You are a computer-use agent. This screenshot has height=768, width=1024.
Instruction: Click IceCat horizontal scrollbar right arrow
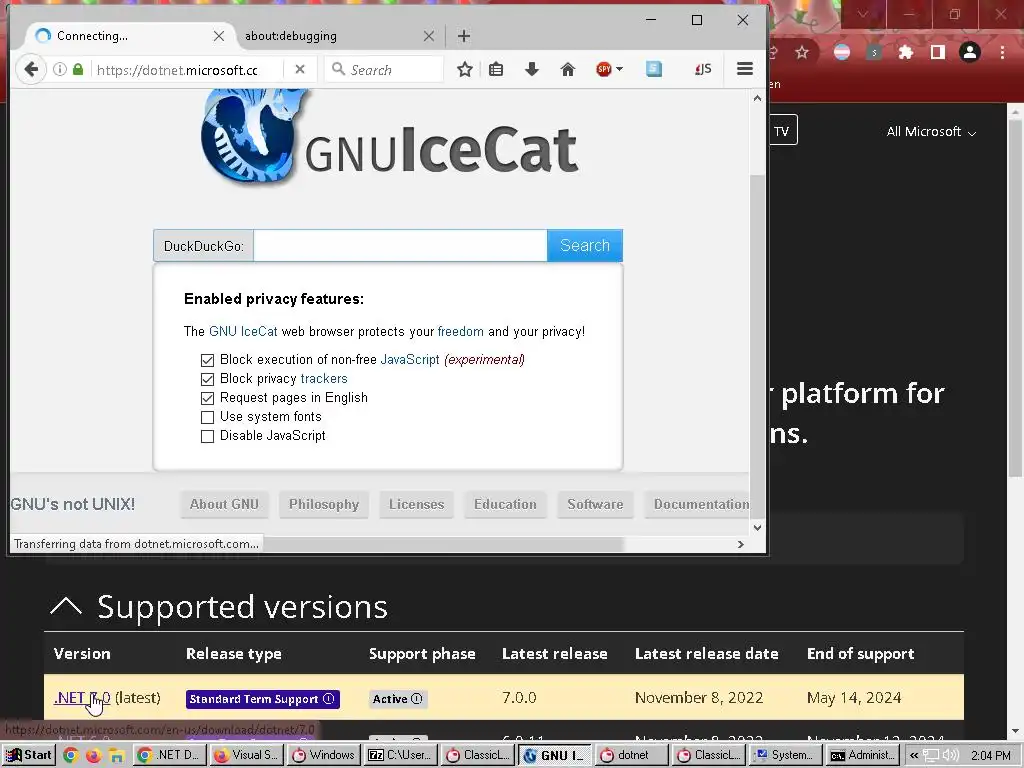(741, 544)
